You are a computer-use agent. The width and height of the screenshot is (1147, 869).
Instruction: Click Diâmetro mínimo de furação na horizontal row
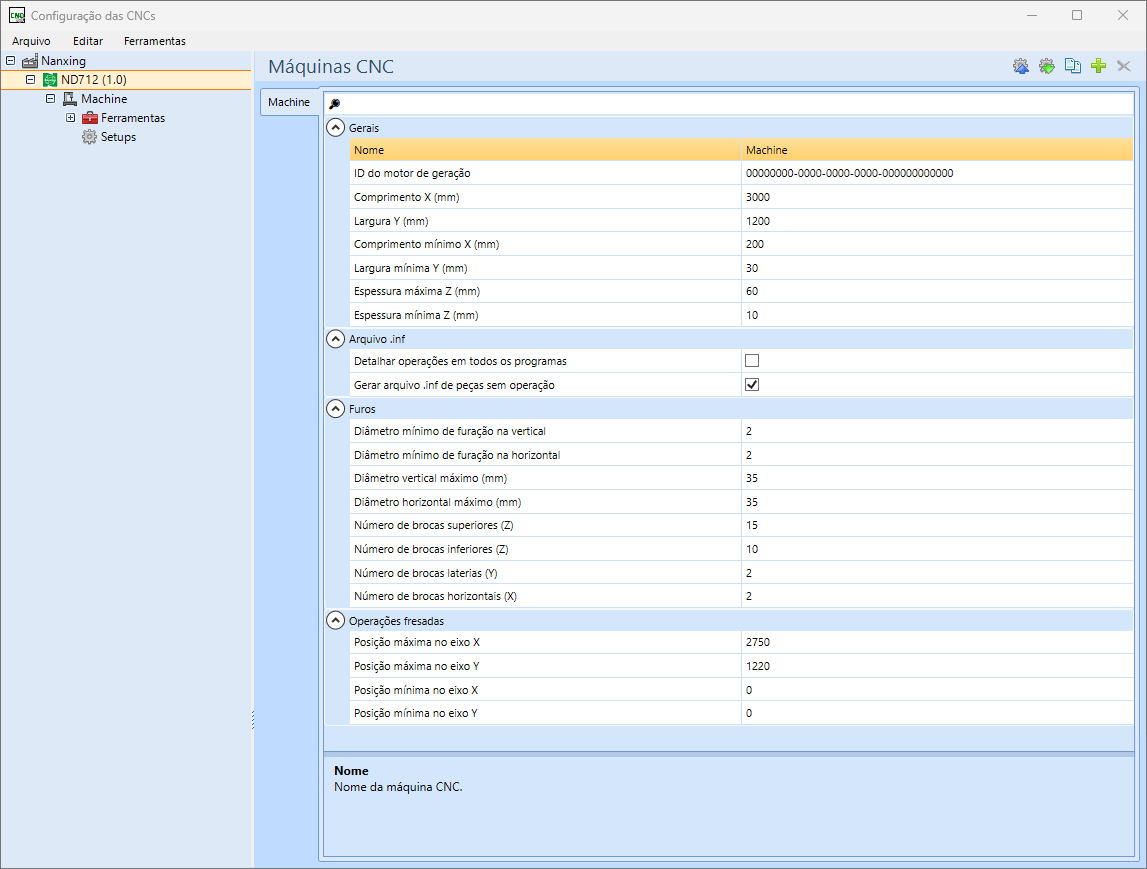(741, 455)
